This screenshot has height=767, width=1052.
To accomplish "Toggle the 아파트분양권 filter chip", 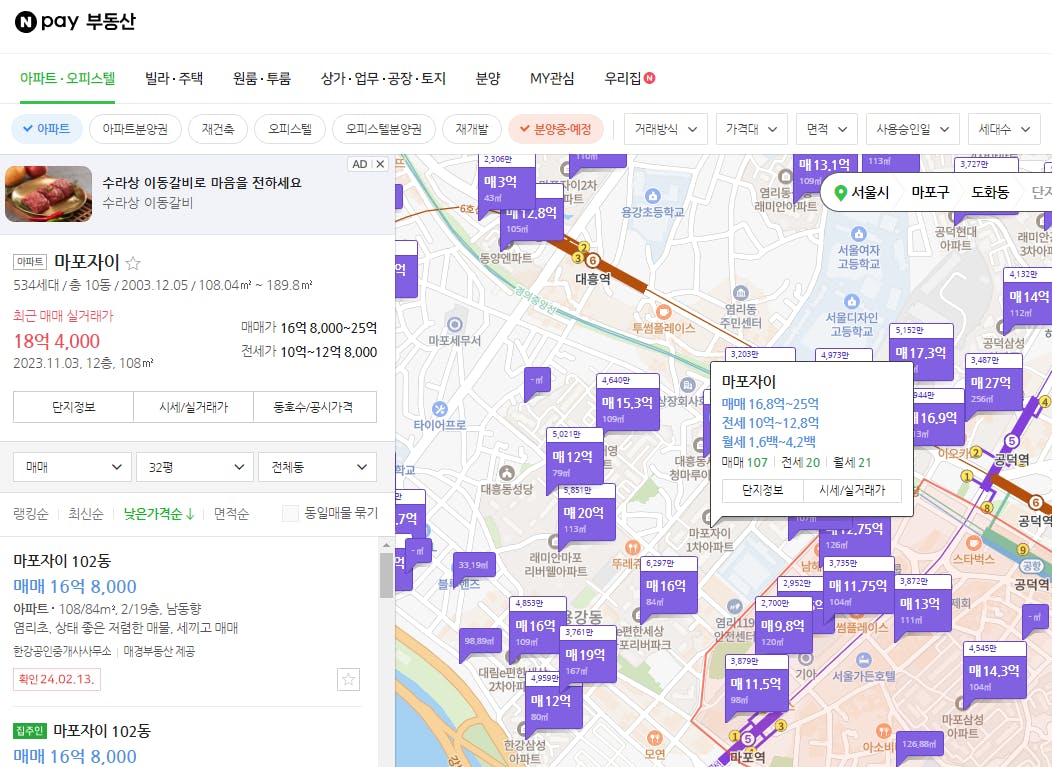I will (135, 129).
